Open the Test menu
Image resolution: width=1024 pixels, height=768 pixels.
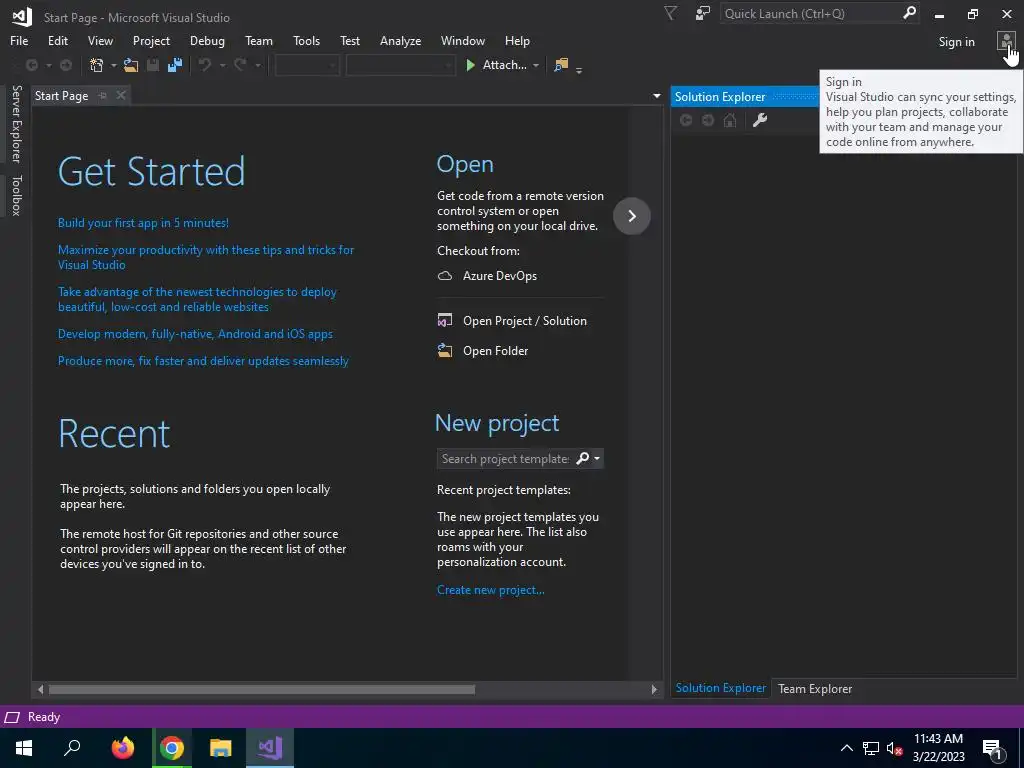point(349,40)
